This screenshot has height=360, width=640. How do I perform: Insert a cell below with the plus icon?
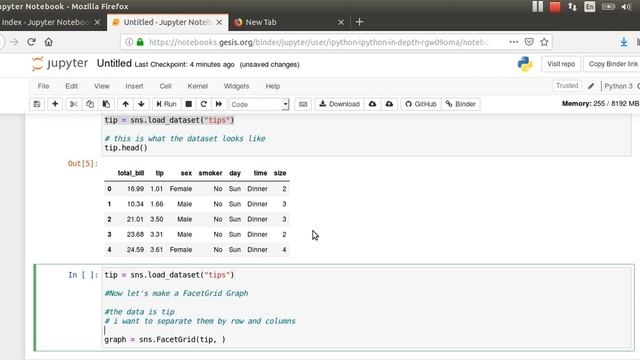pyautogui.click(x=55, y=104)
